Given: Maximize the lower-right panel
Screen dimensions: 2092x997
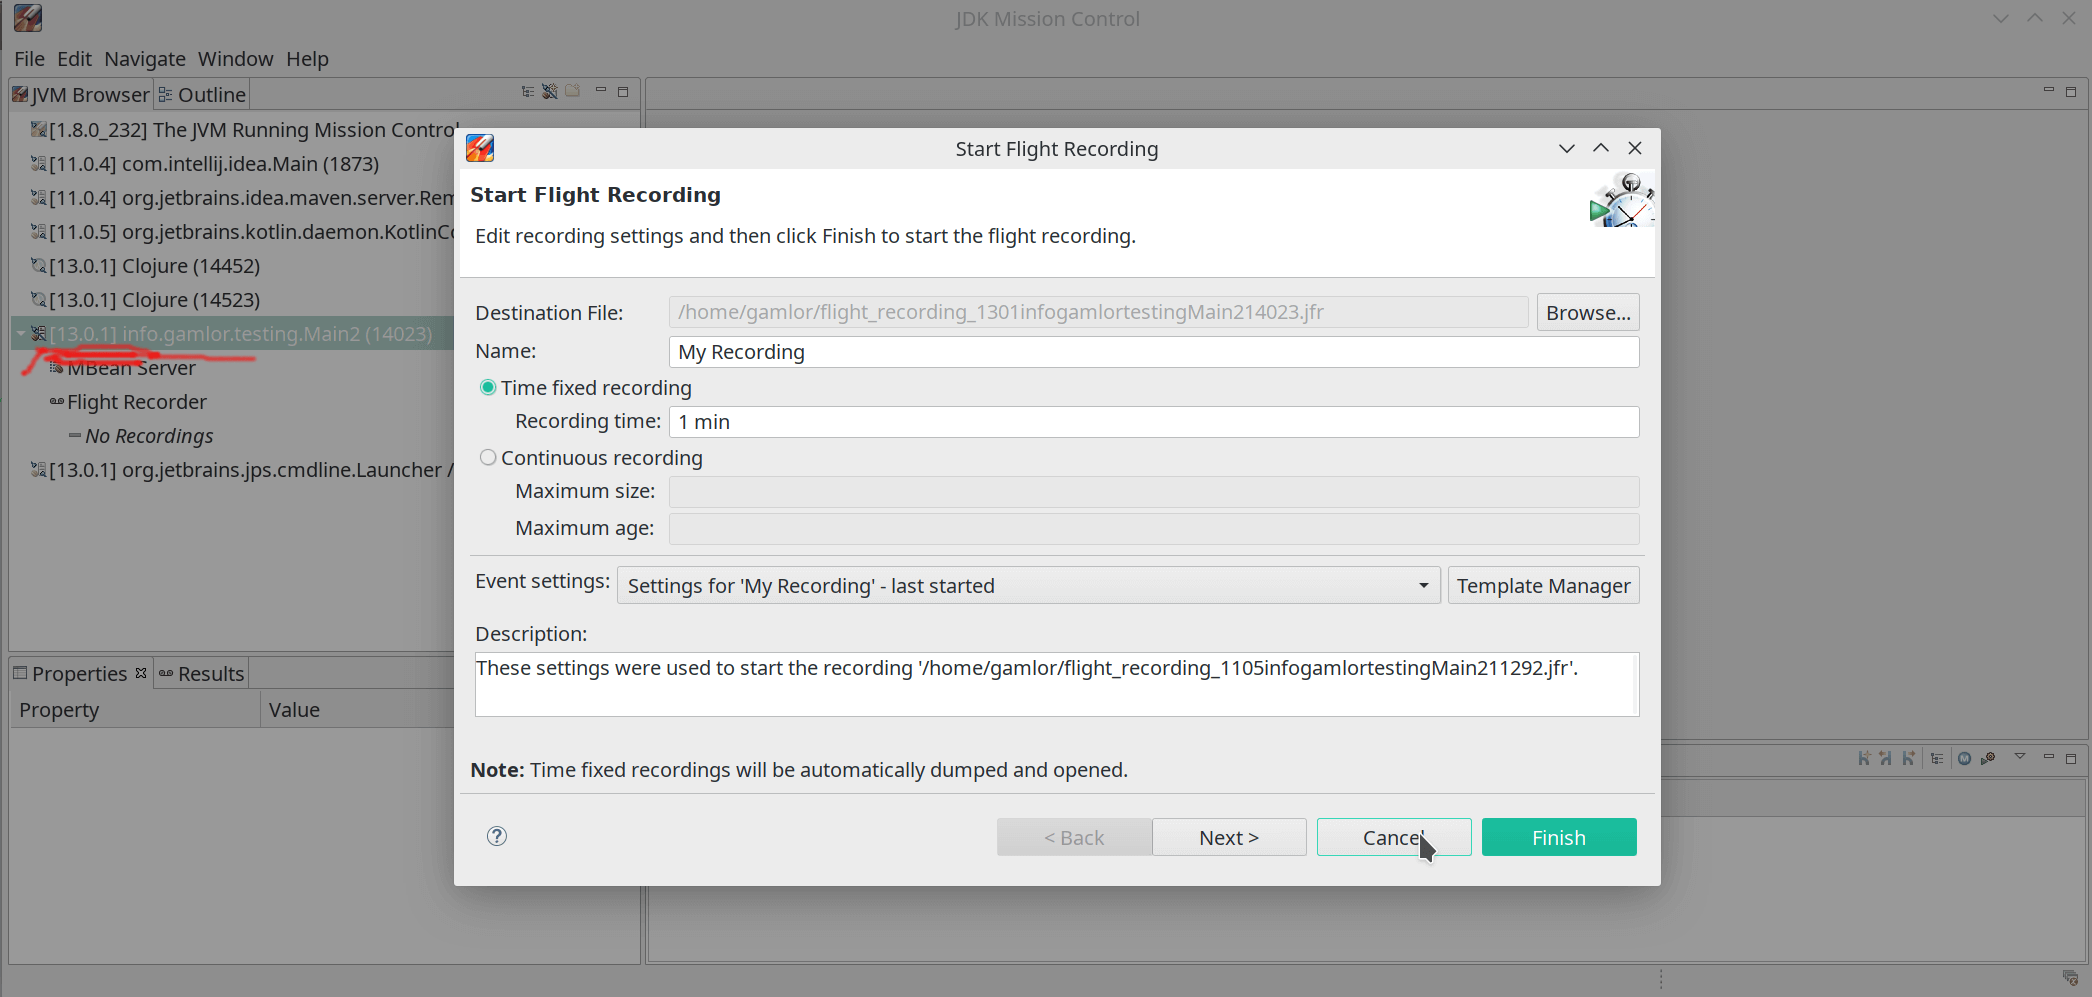Looking at the screenshot, I should tap(2071, 759).
